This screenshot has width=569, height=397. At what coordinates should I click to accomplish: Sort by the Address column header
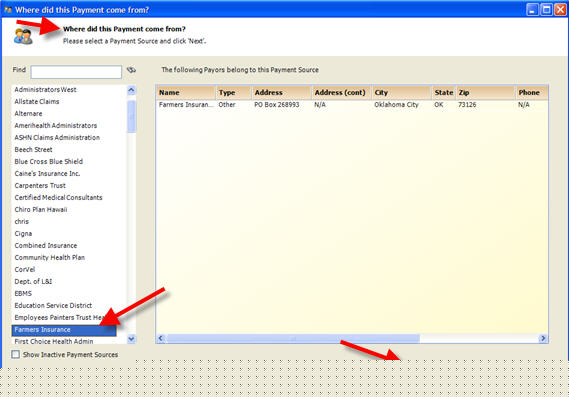(281, 93)
